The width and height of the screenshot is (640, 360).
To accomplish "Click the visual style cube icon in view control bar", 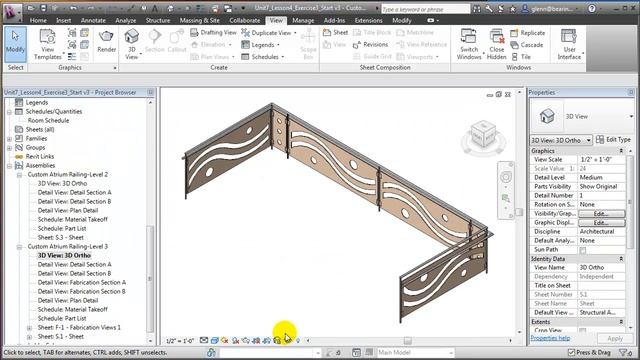I will point(214,340).
